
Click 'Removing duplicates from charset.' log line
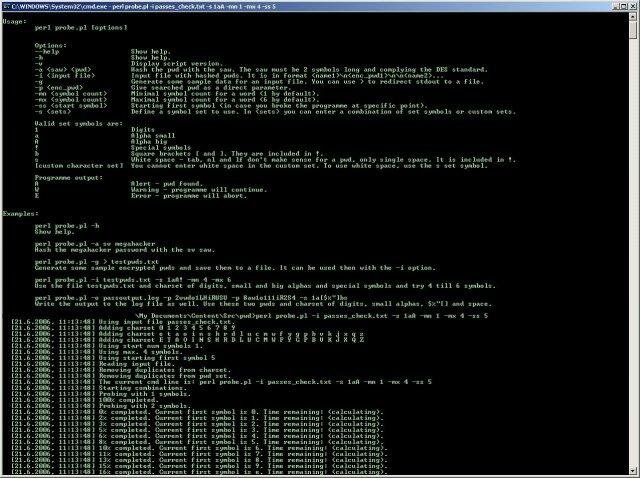[x=121, y=370]
